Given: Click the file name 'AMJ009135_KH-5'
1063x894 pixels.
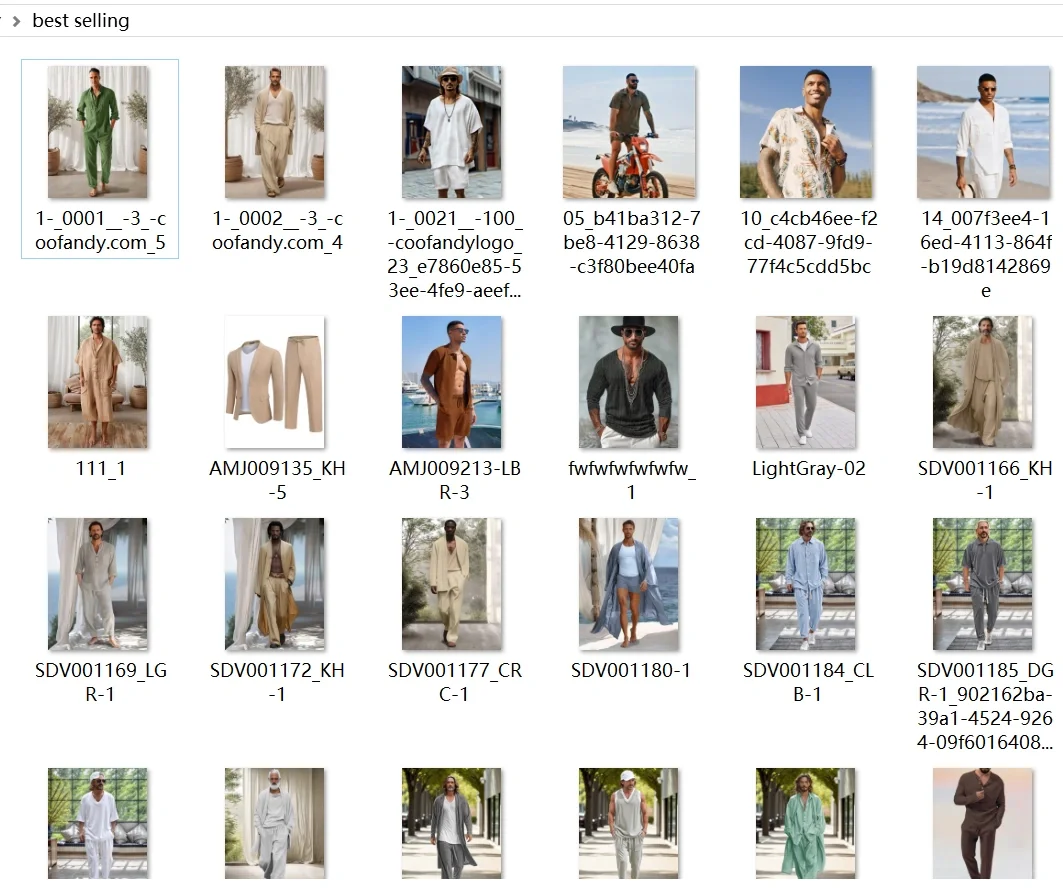Looking at the screenshot, I should [x=277, y=480].
